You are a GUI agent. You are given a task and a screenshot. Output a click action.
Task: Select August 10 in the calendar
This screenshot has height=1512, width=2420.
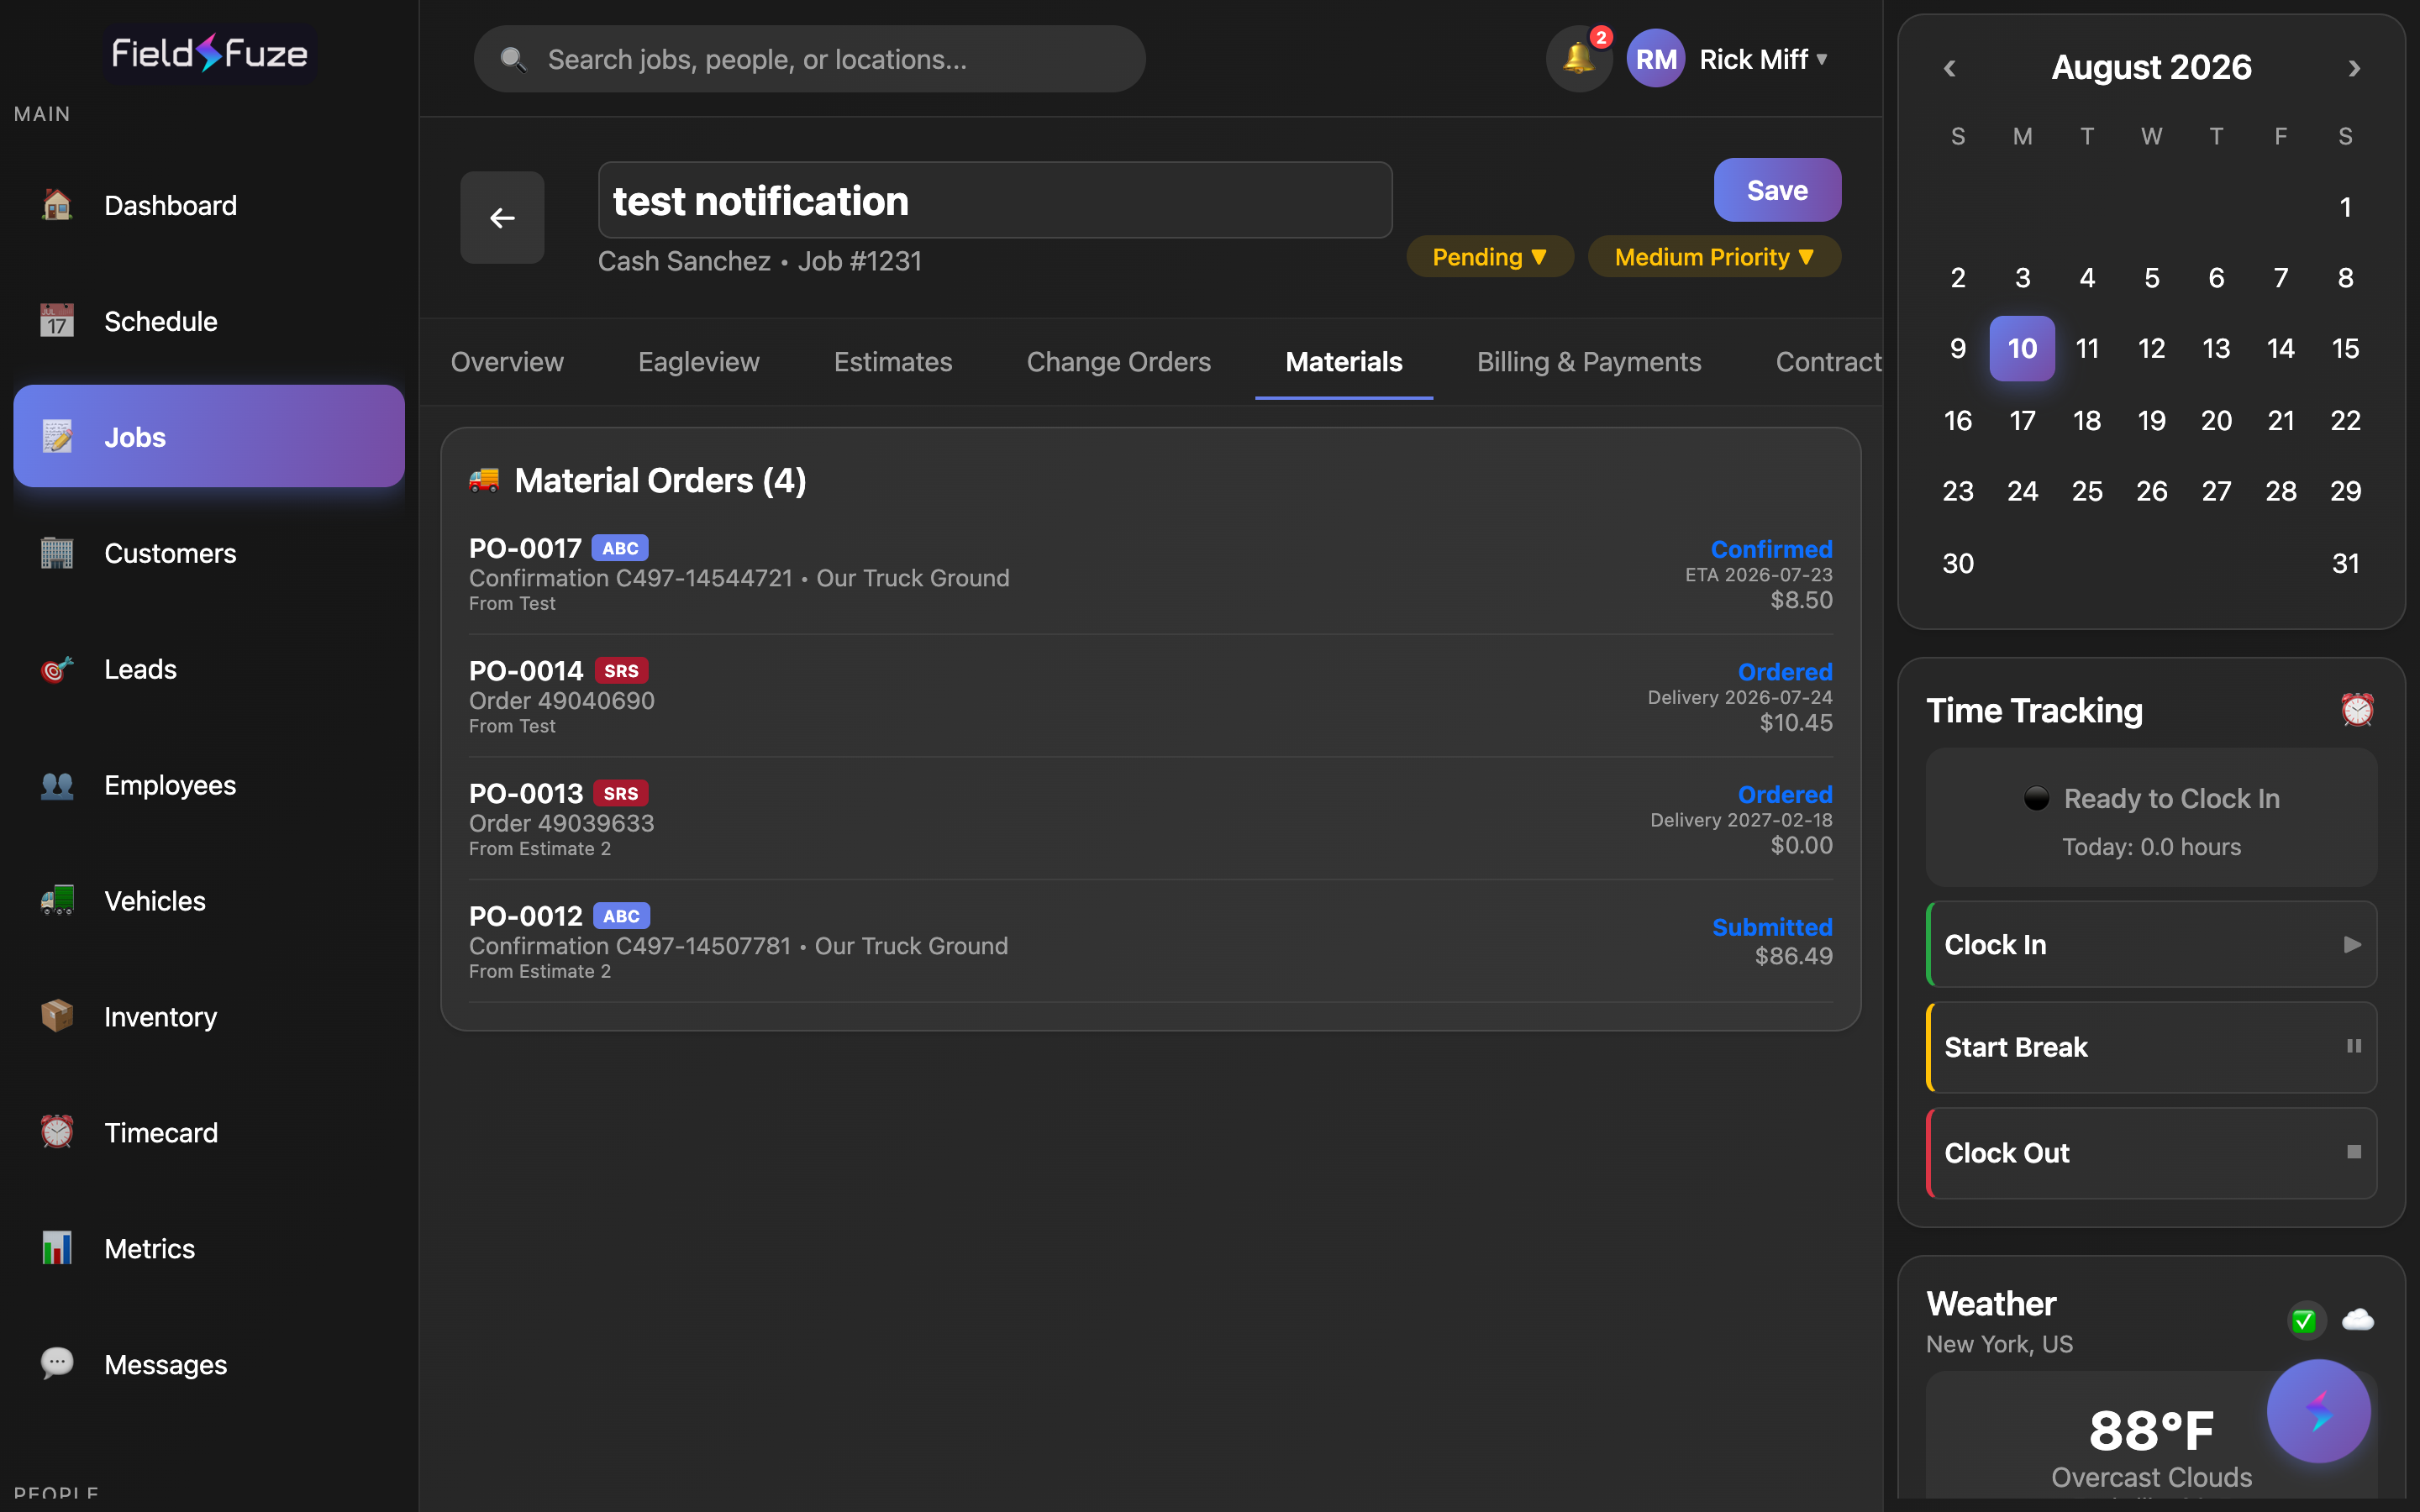2022,348
